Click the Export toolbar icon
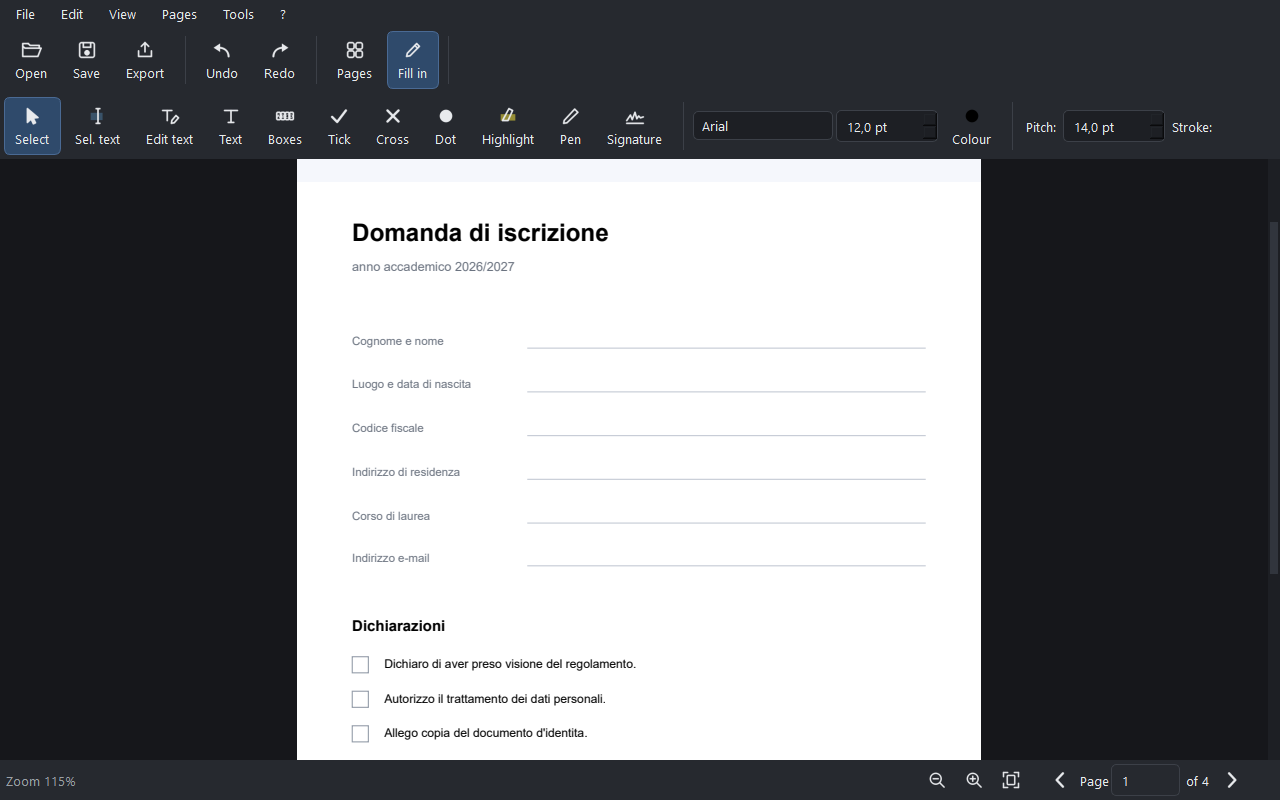The height and width of the screenshot is (800, 1280). pyautogui.click(x=145, y=60)
